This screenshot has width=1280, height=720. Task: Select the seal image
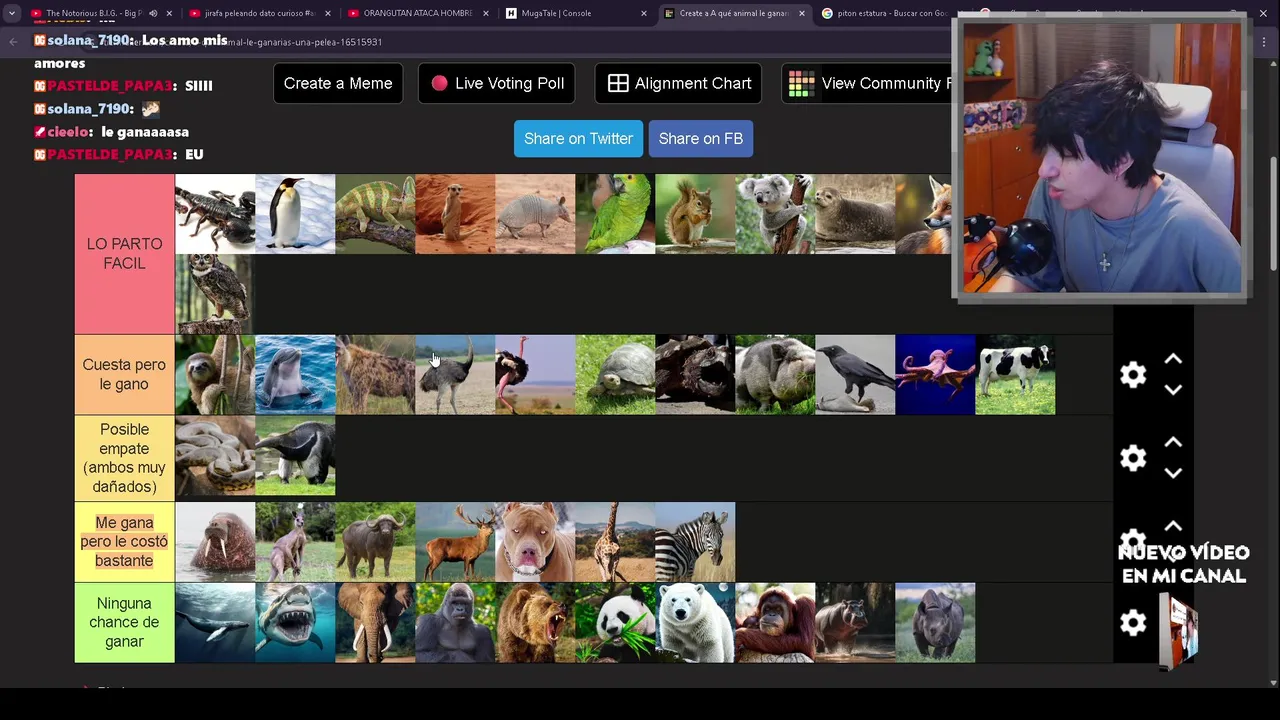click(x=855, y=214)
